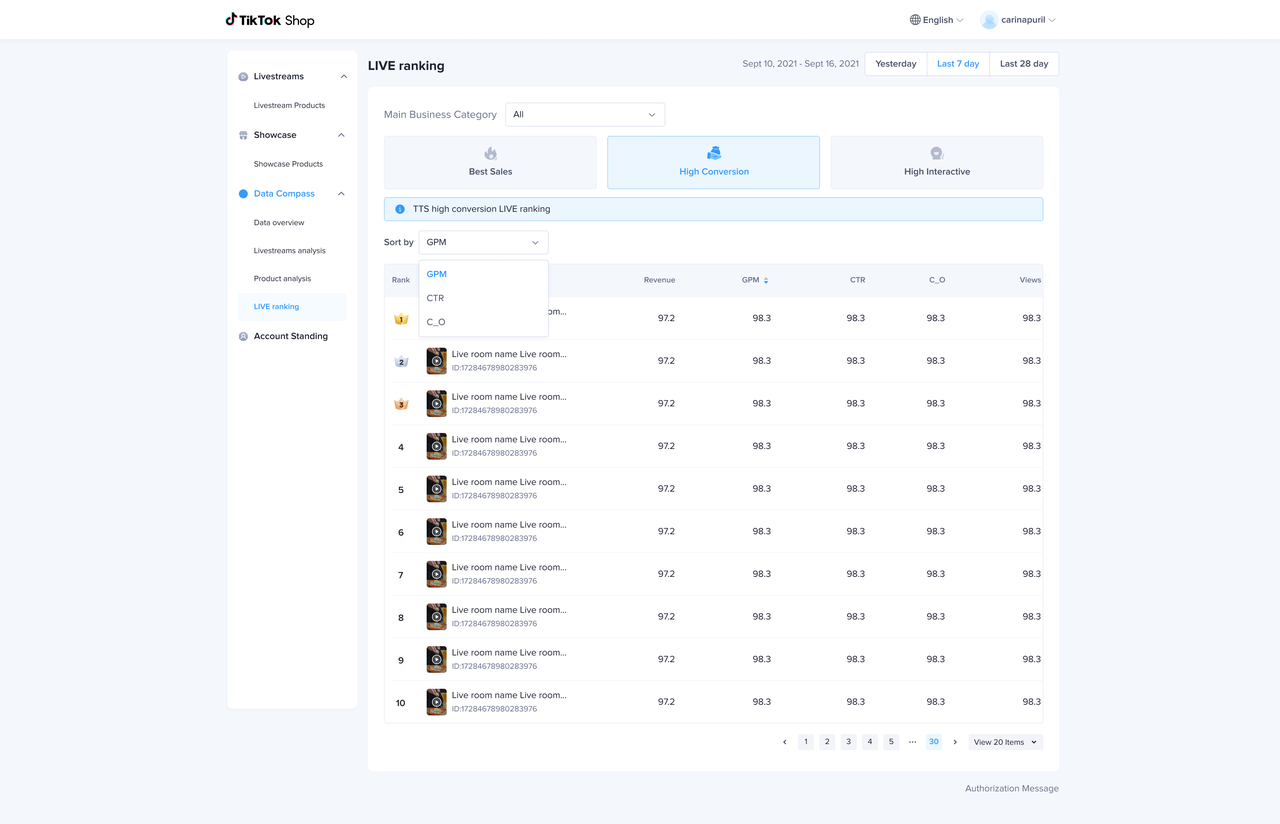The width and height of the screenshot is (1280, 824).
Task: Switch to the Best Sales tab
Action: (490, 162)
